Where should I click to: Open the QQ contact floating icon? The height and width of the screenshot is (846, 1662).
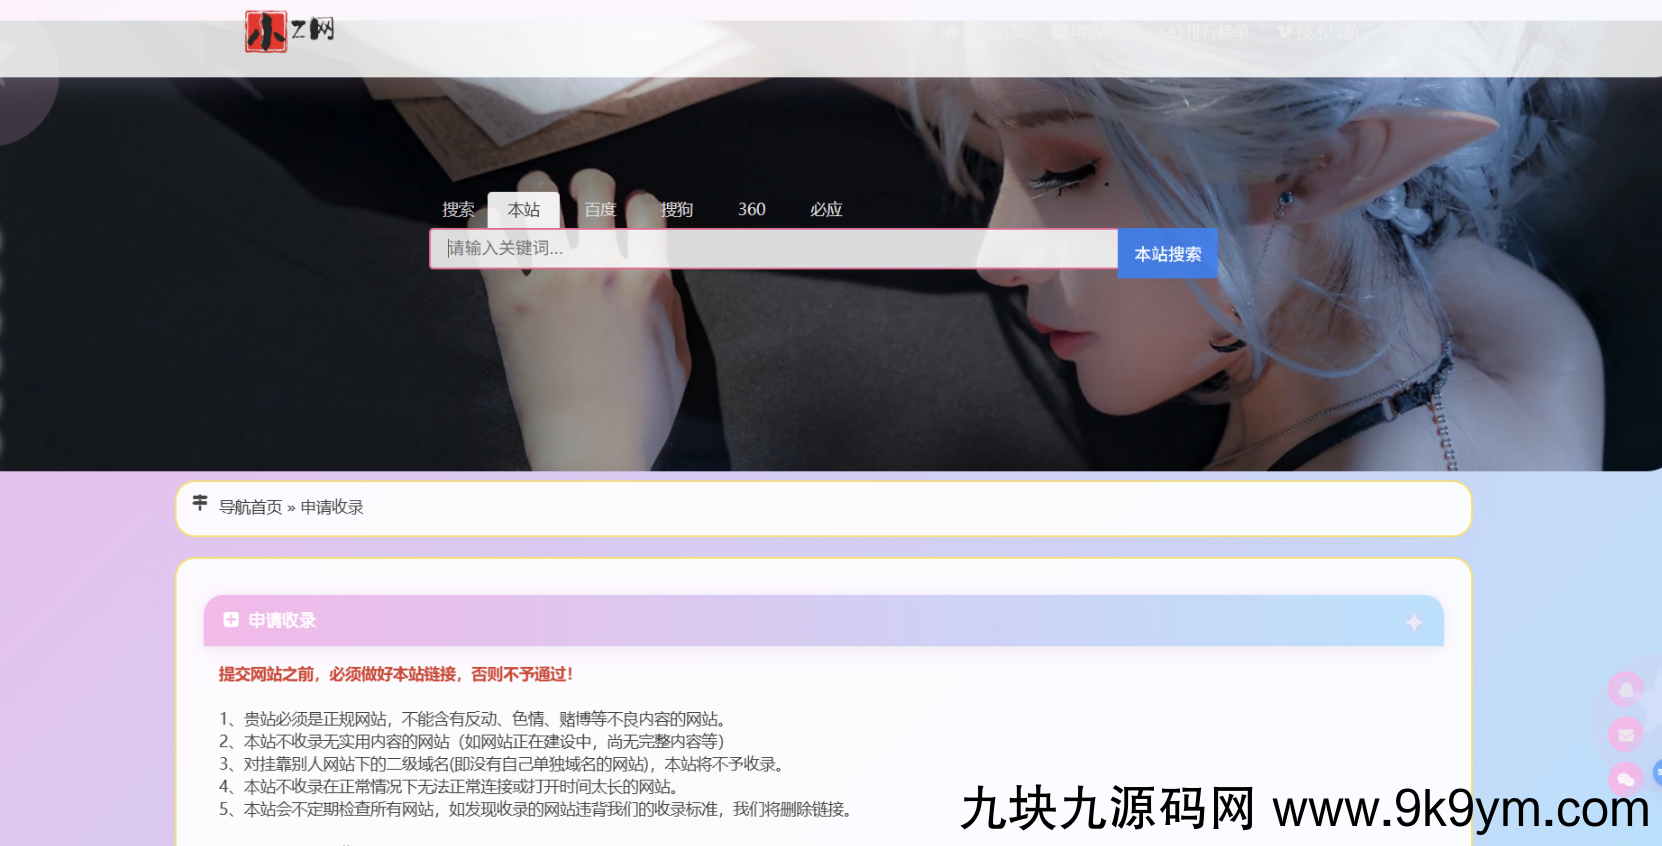click(x=1626, y=689)
